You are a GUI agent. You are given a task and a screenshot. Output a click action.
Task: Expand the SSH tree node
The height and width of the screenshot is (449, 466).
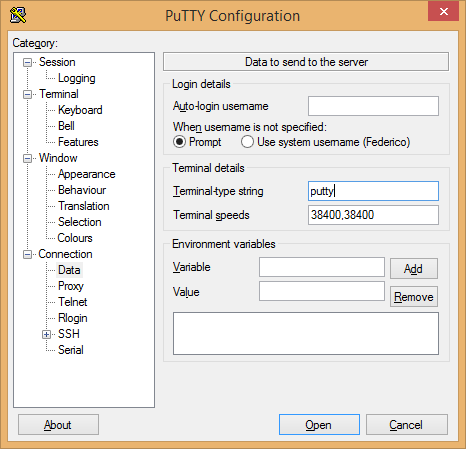47,334
